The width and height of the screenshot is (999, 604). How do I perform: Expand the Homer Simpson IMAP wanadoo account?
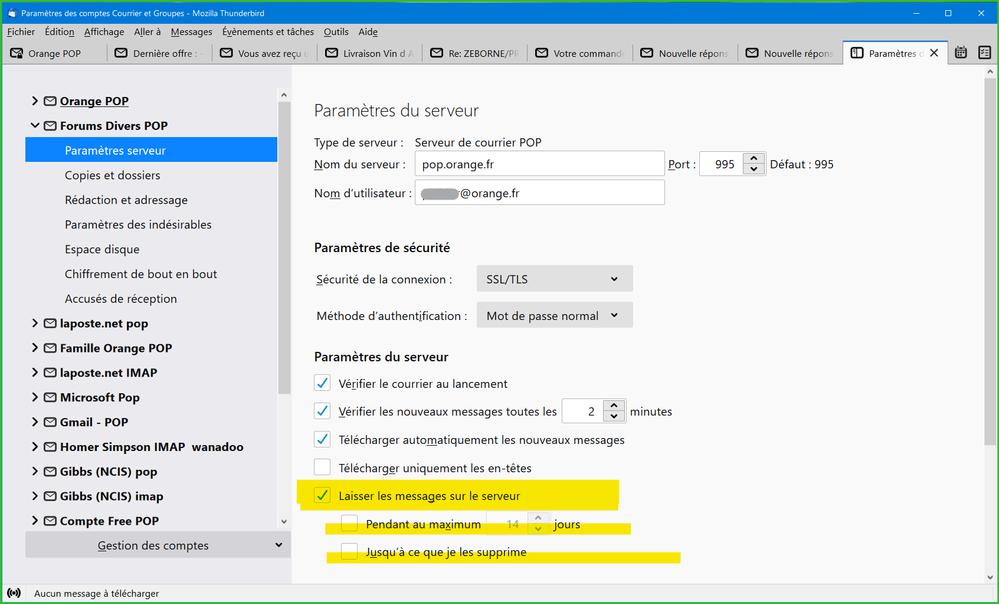(x=35, y=447)
